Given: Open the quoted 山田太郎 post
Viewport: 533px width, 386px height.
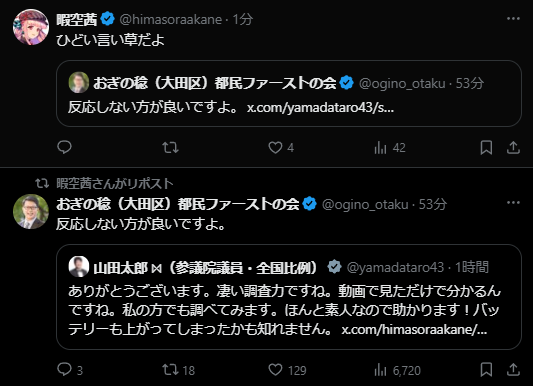Looking at the screenshot, I should [x=289, y=297].
